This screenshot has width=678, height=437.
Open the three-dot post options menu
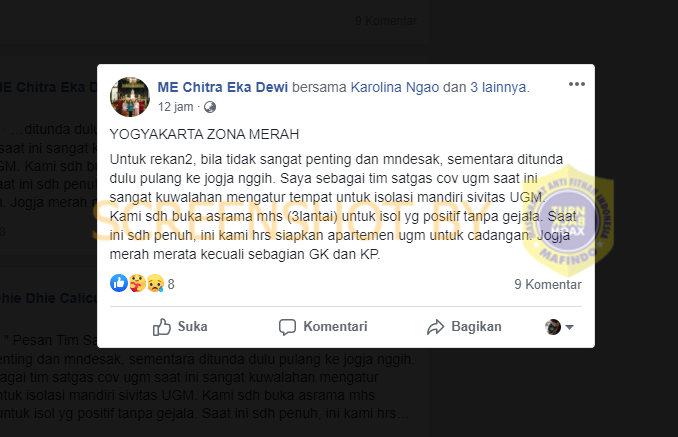coord(576,84)
